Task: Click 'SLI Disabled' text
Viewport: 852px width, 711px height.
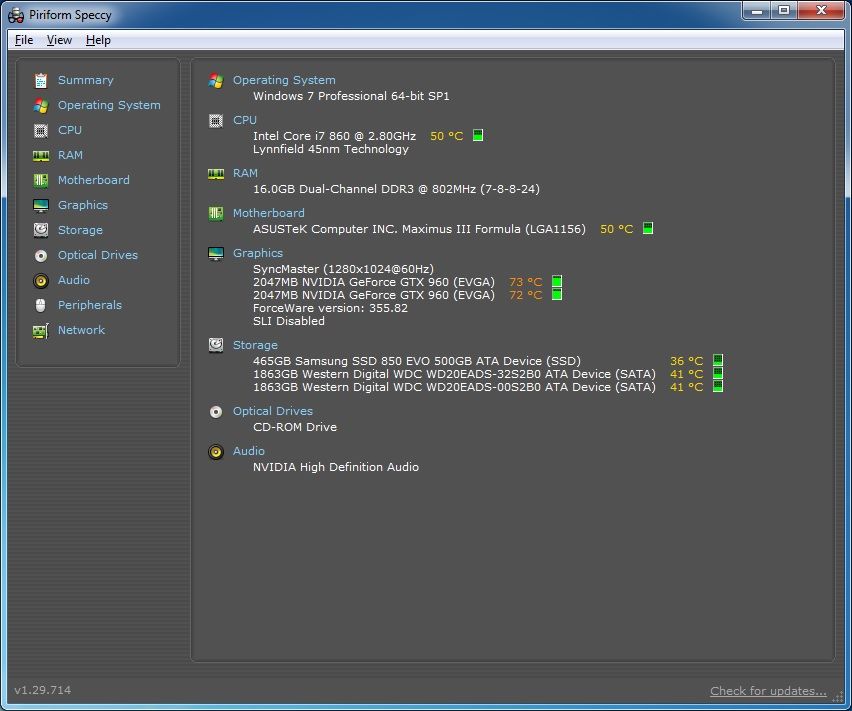Action: [289, 322]
